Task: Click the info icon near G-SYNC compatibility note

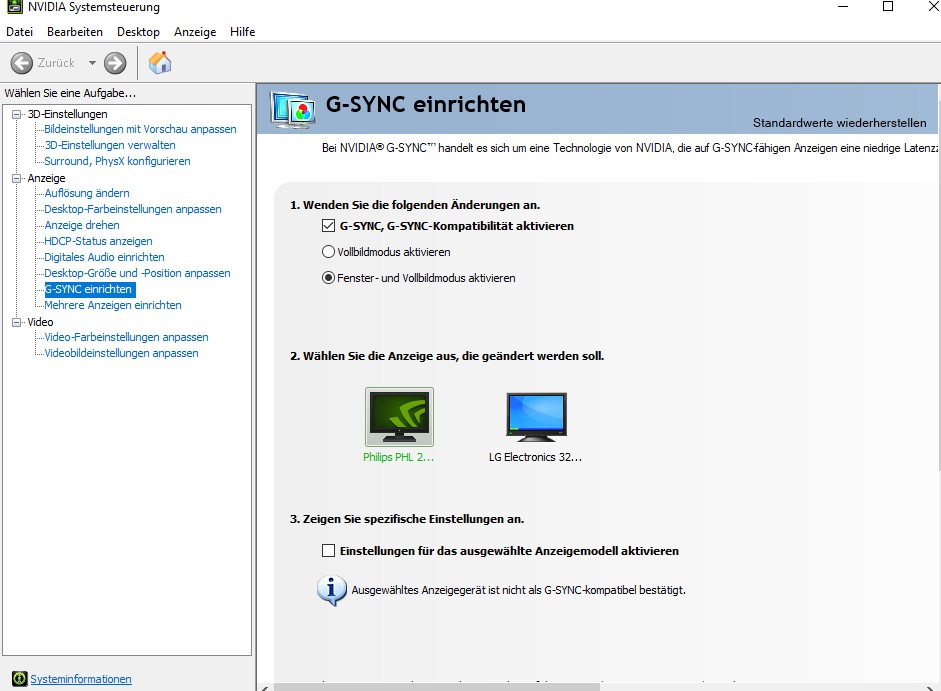Action: [332, 590]
